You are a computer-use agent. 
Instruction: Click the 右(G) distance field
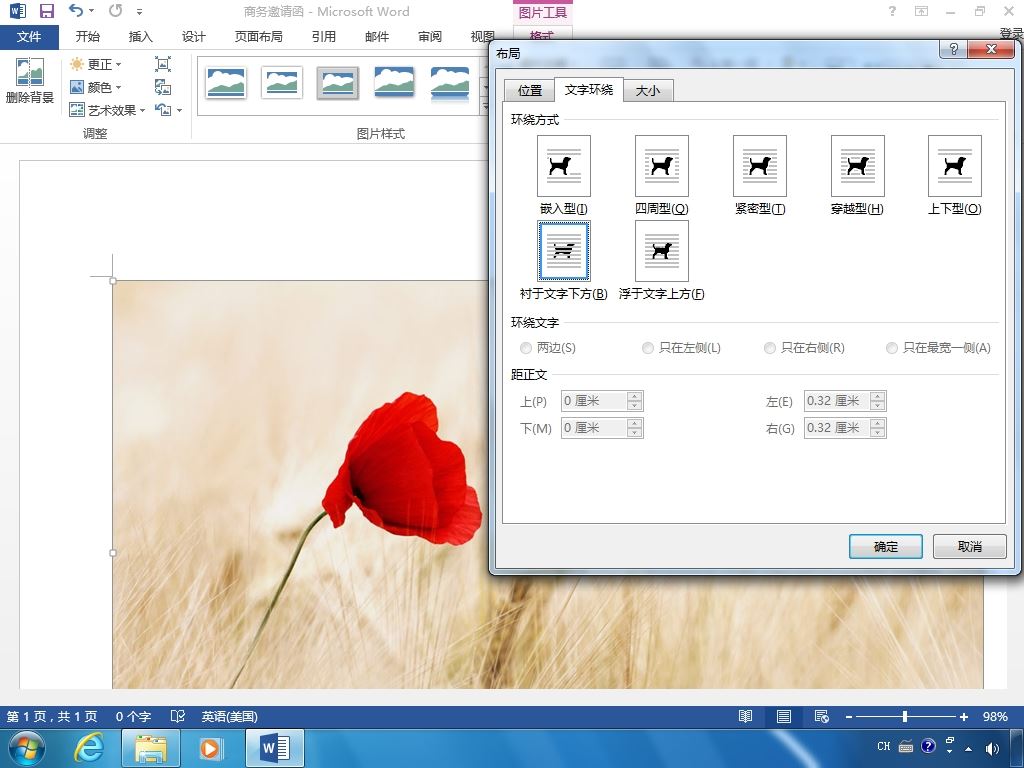point(838,428)
